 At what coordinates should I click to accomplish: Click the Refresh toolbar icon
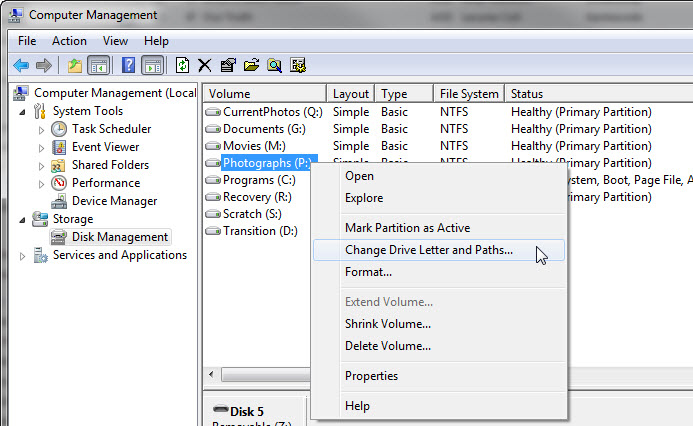tap(182, 65)
